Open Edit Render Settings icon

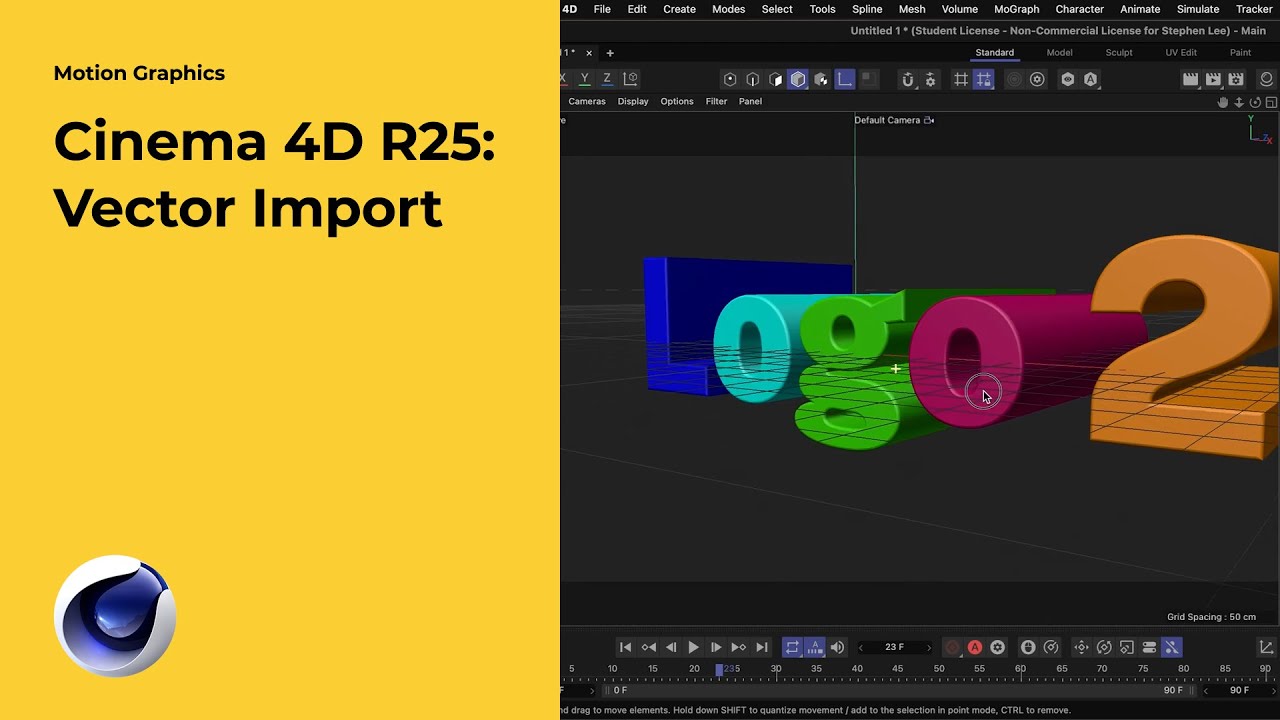[1236, 79]
